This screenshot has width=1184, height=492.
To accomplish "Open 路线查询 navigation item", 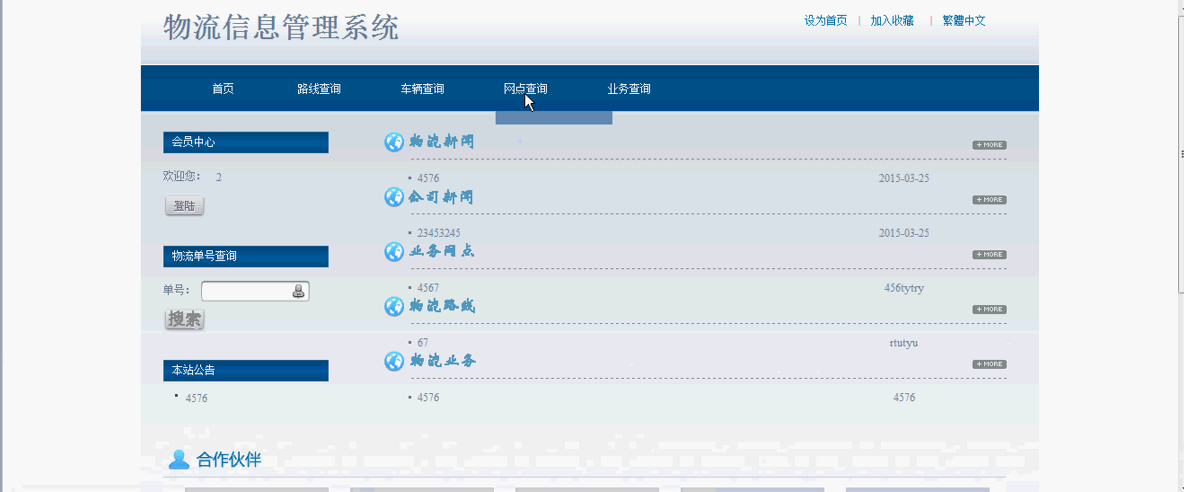I will coord(319,89).
